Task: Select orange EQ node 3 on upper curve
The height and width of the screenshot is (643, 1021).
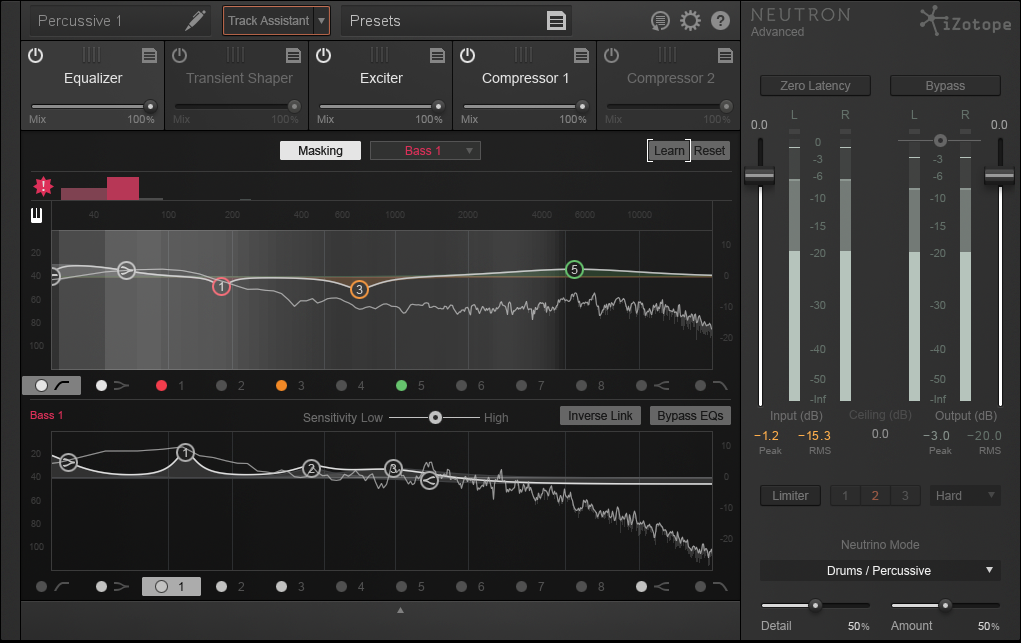Action: (x=359, y=289)
